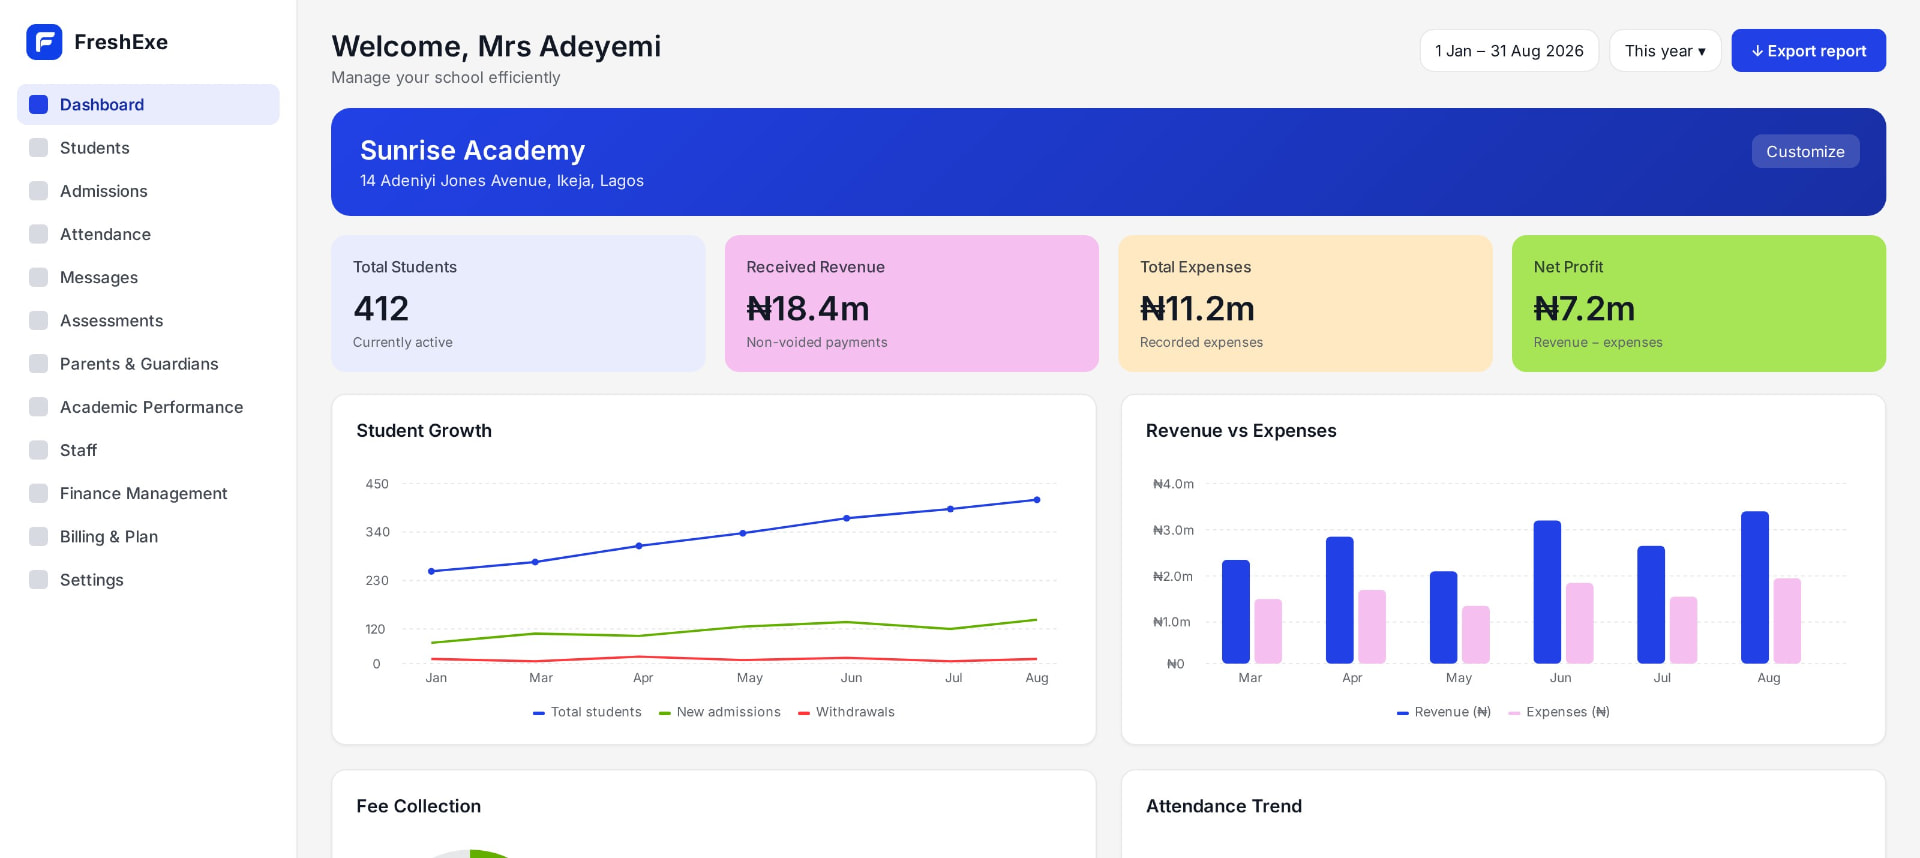The image size is (1920, 858).
Task: Click the Attendance Trend heading
Action: (1224, 806)
